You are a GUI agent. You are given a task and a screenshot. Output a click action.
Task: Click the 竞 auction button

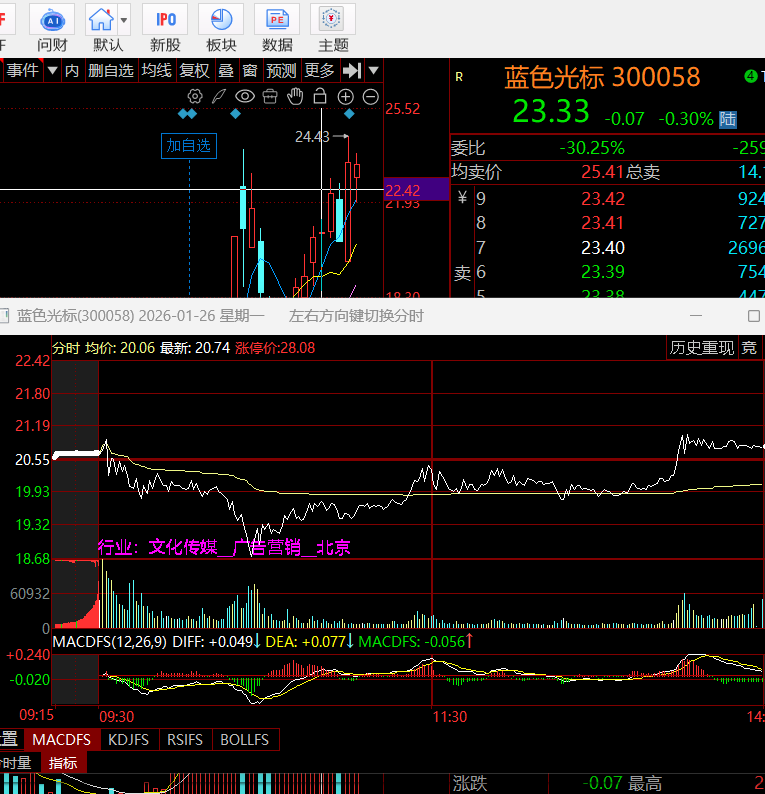pos(749,348)
